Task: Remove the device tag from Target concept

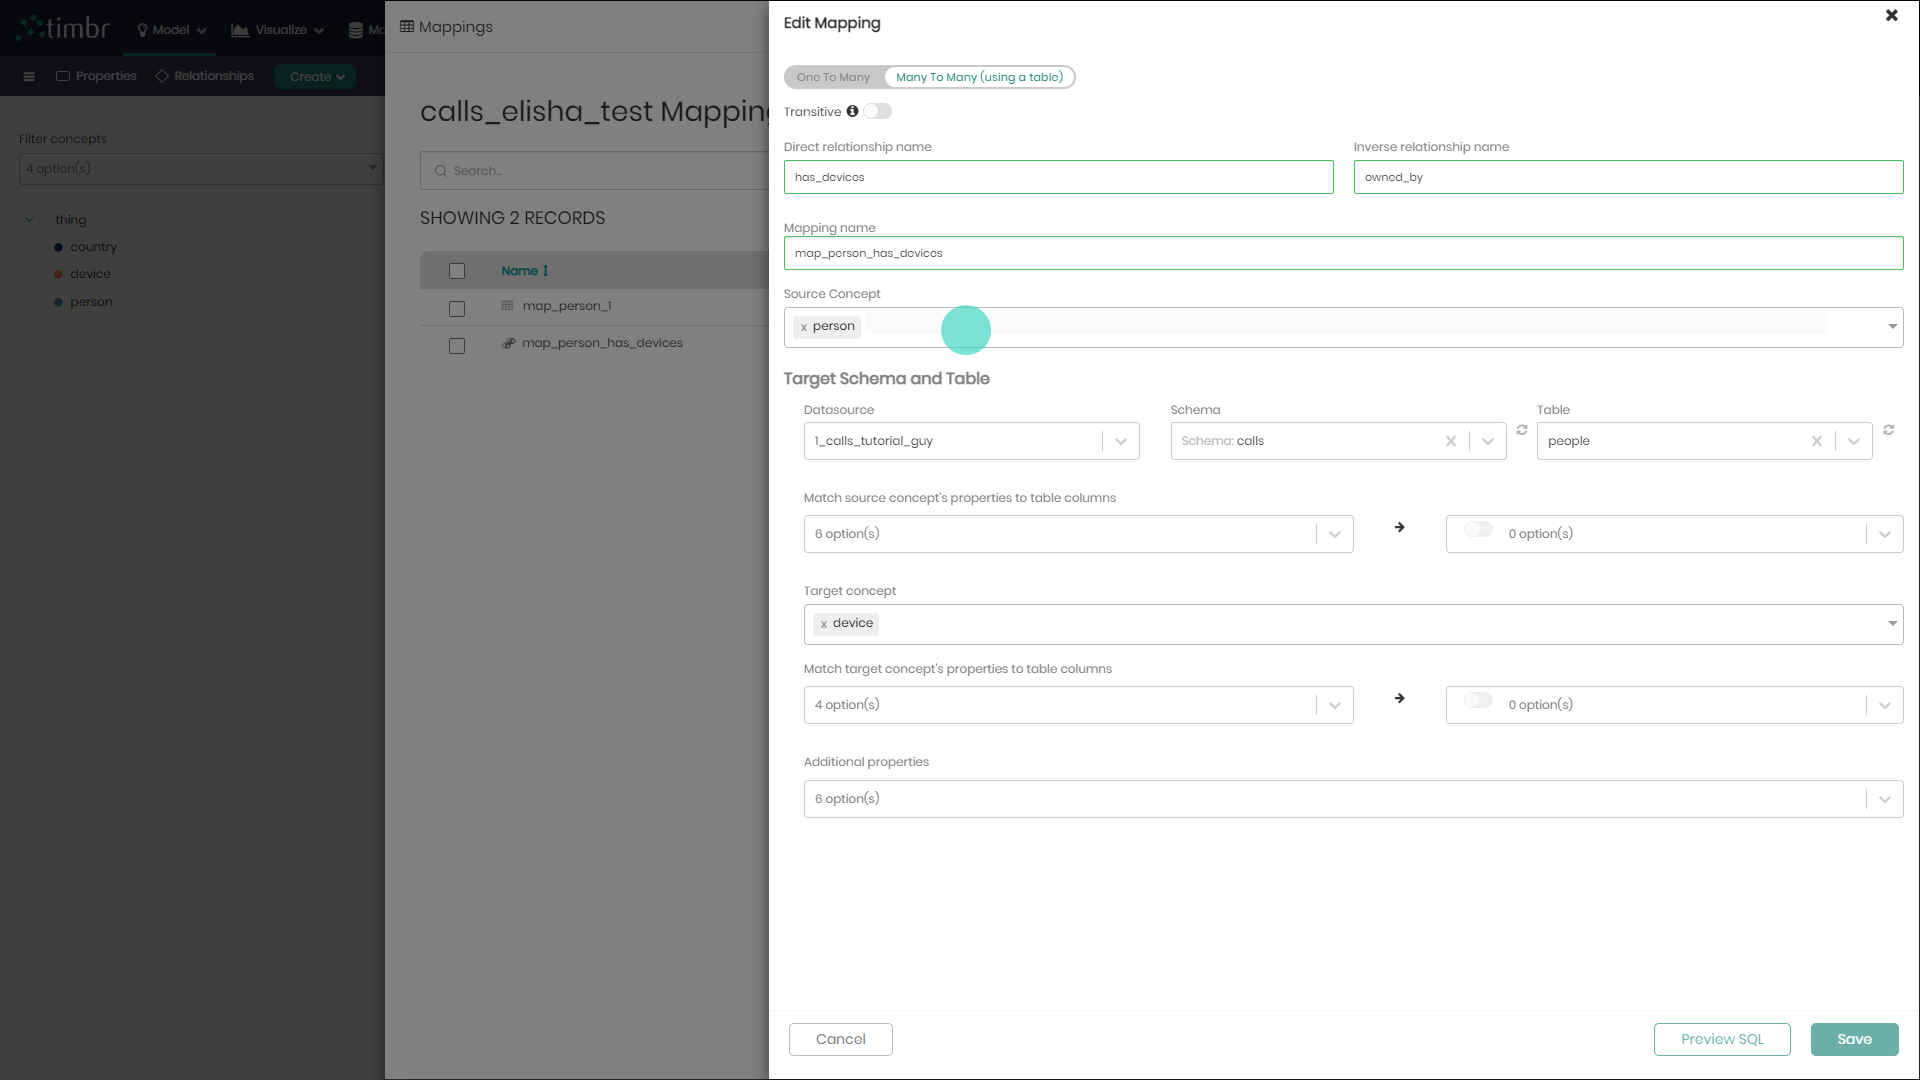Action: click(824, 624)
